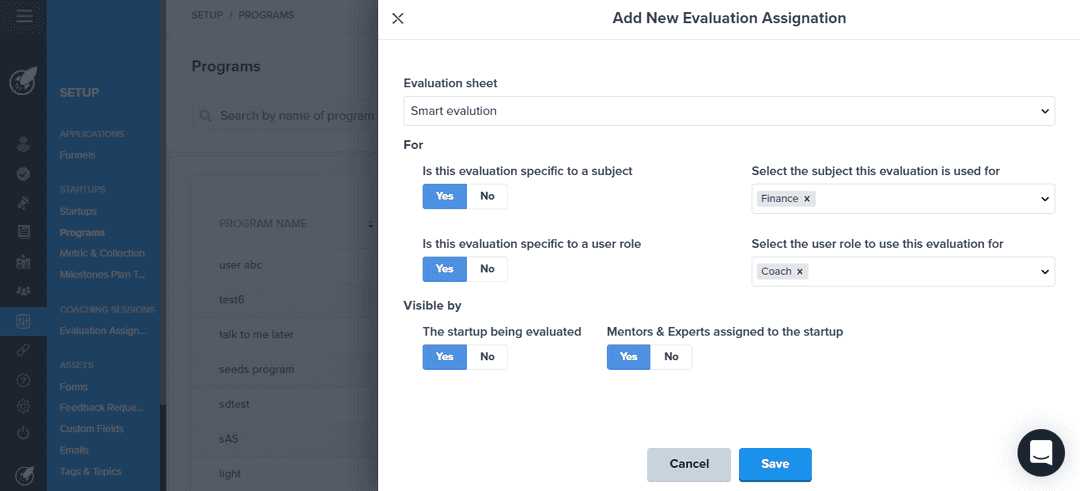This screenshot has width=1080, height=491.
Task: Save the evaluation assignation
Action: [x=775, y=464]
